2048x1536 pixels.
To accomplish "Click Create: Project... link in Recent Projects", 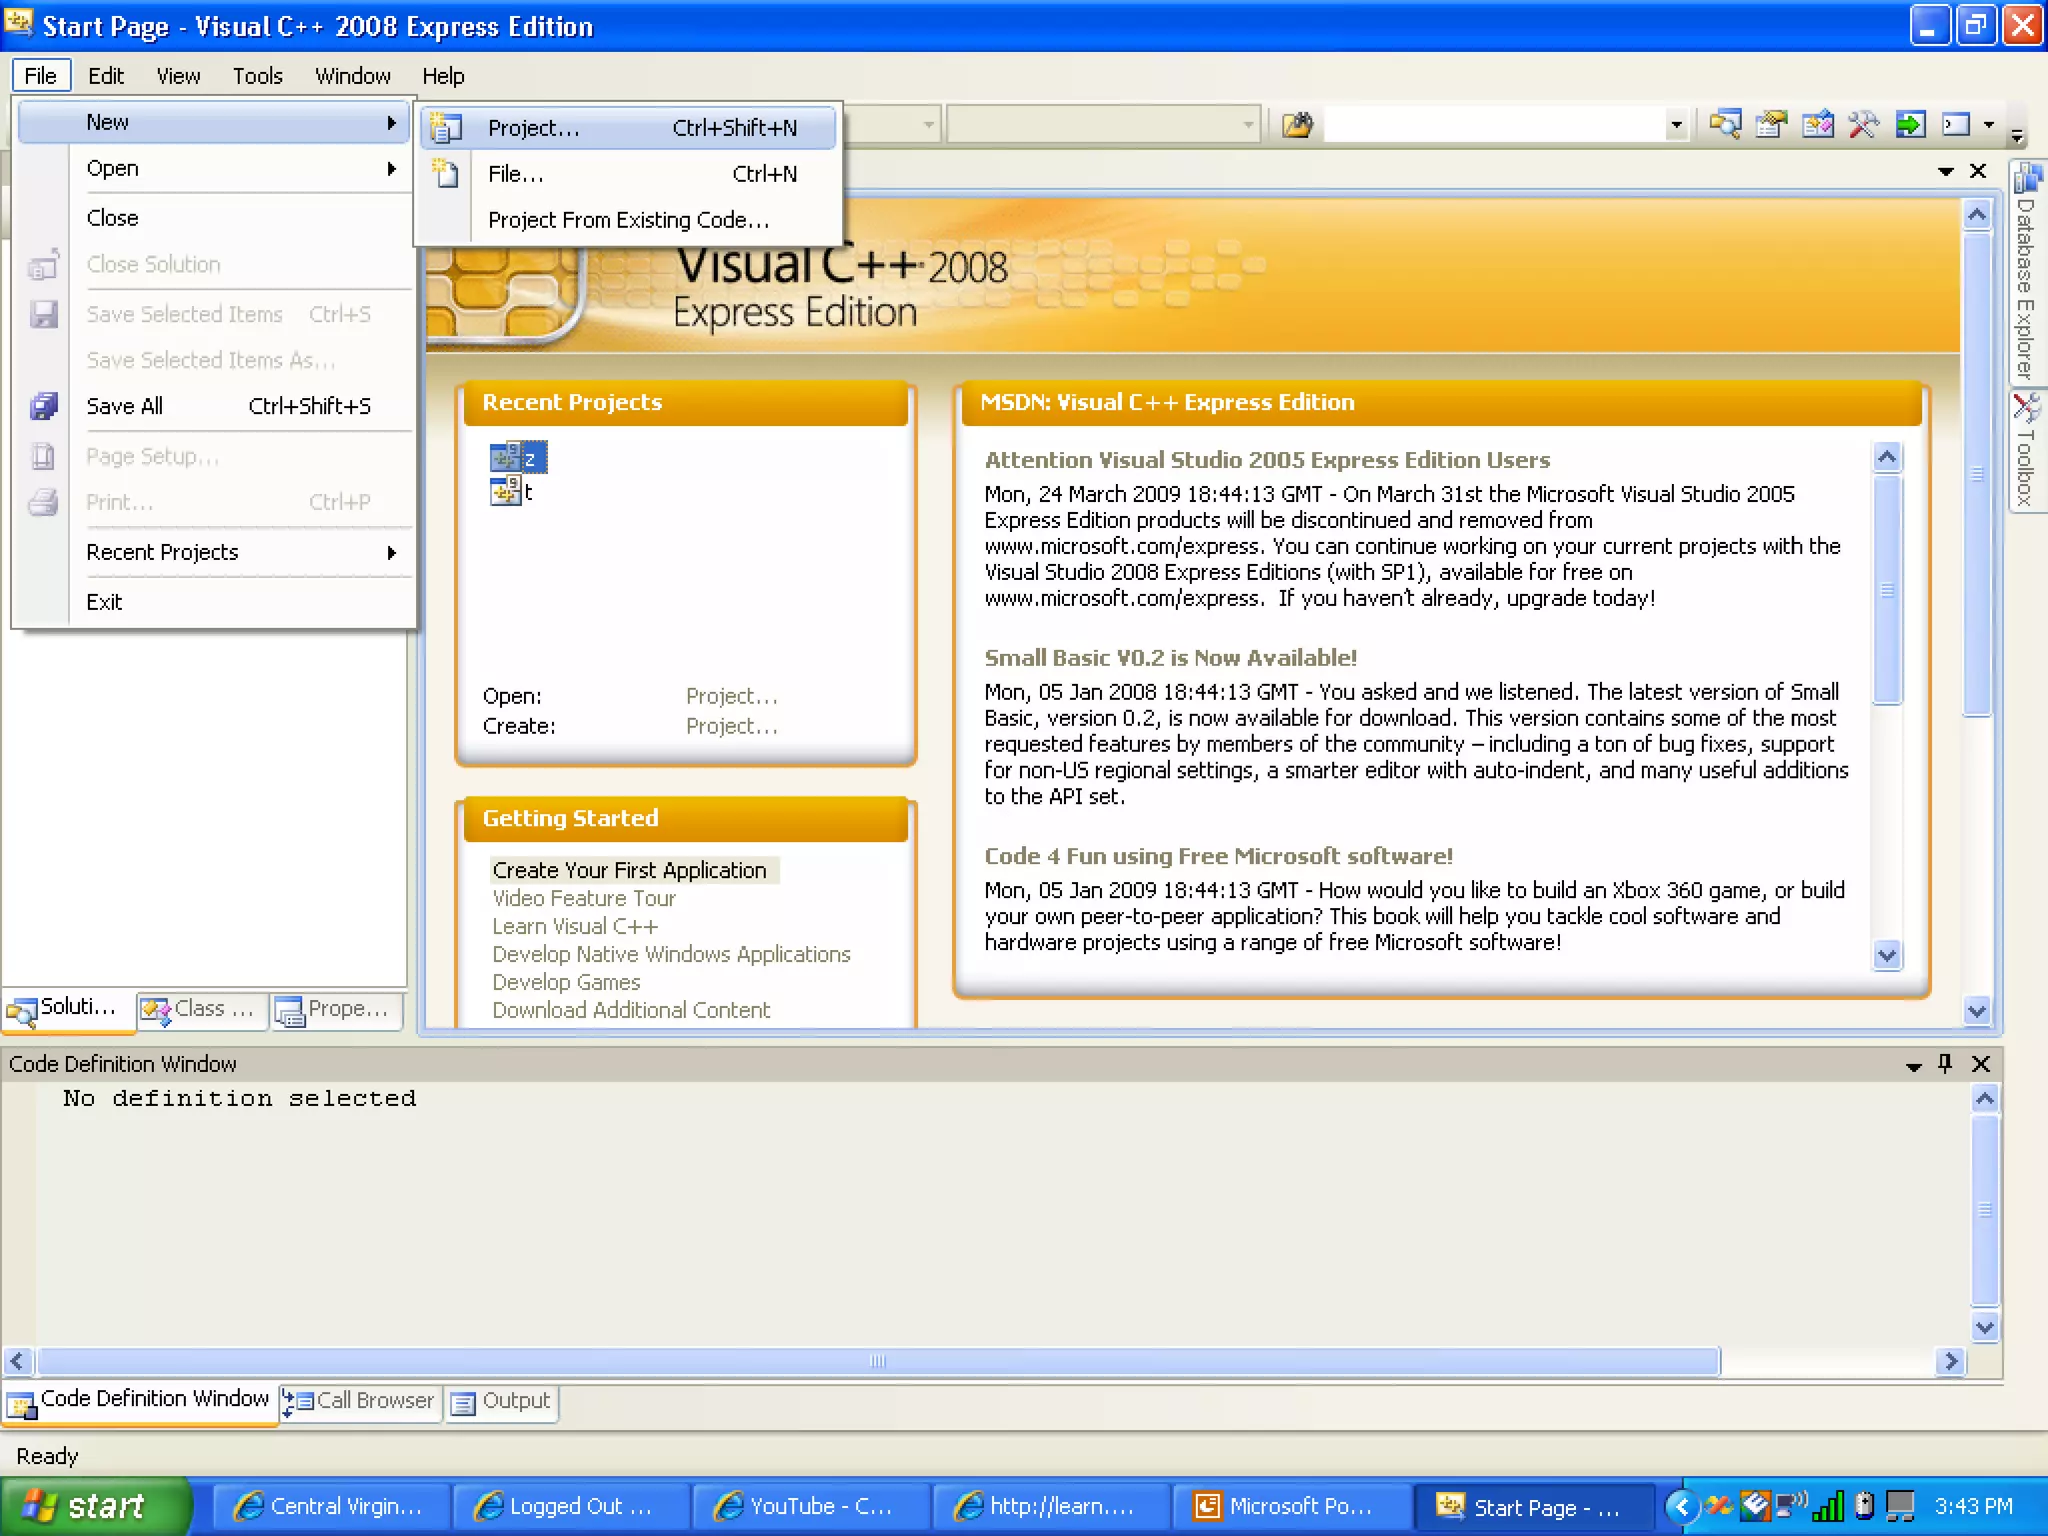I will point(731,726).
